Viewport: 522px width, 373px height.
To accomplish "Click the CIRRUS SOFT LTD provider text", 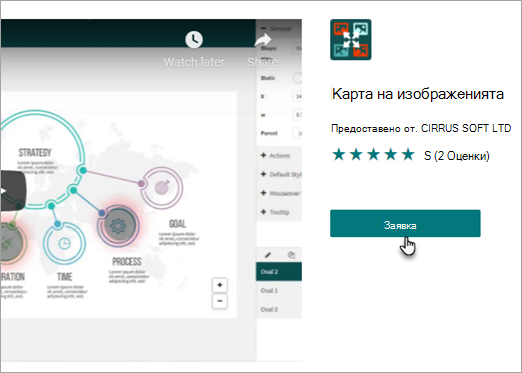I will 466,128.
